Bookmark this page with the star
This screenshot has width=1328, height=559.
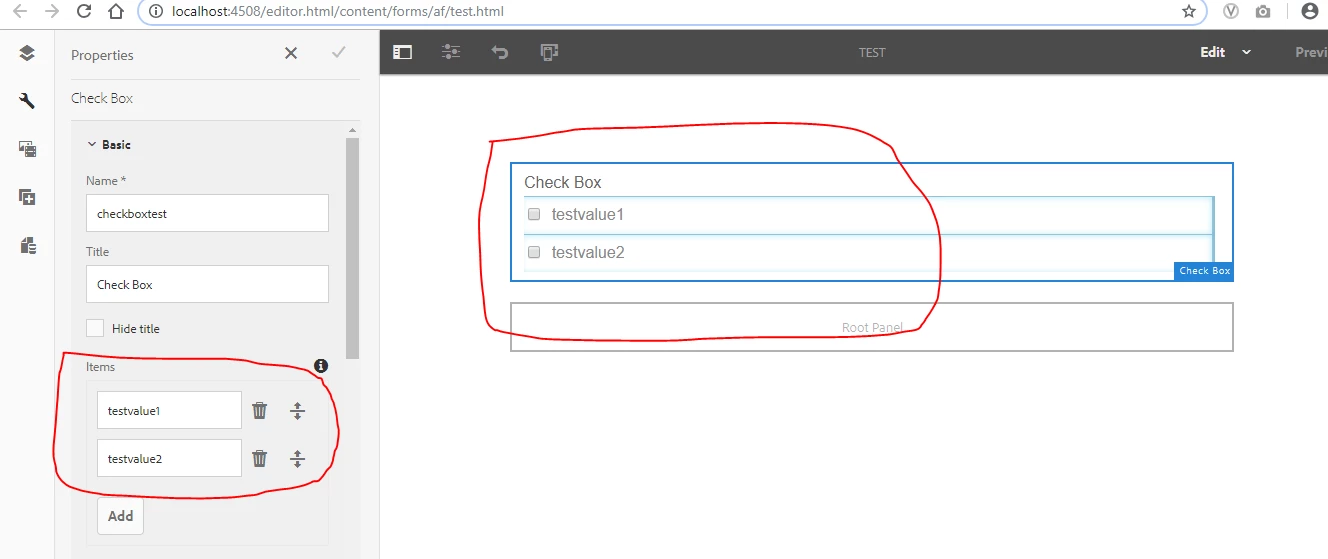pyautogui.click(x=1189, y=12)
